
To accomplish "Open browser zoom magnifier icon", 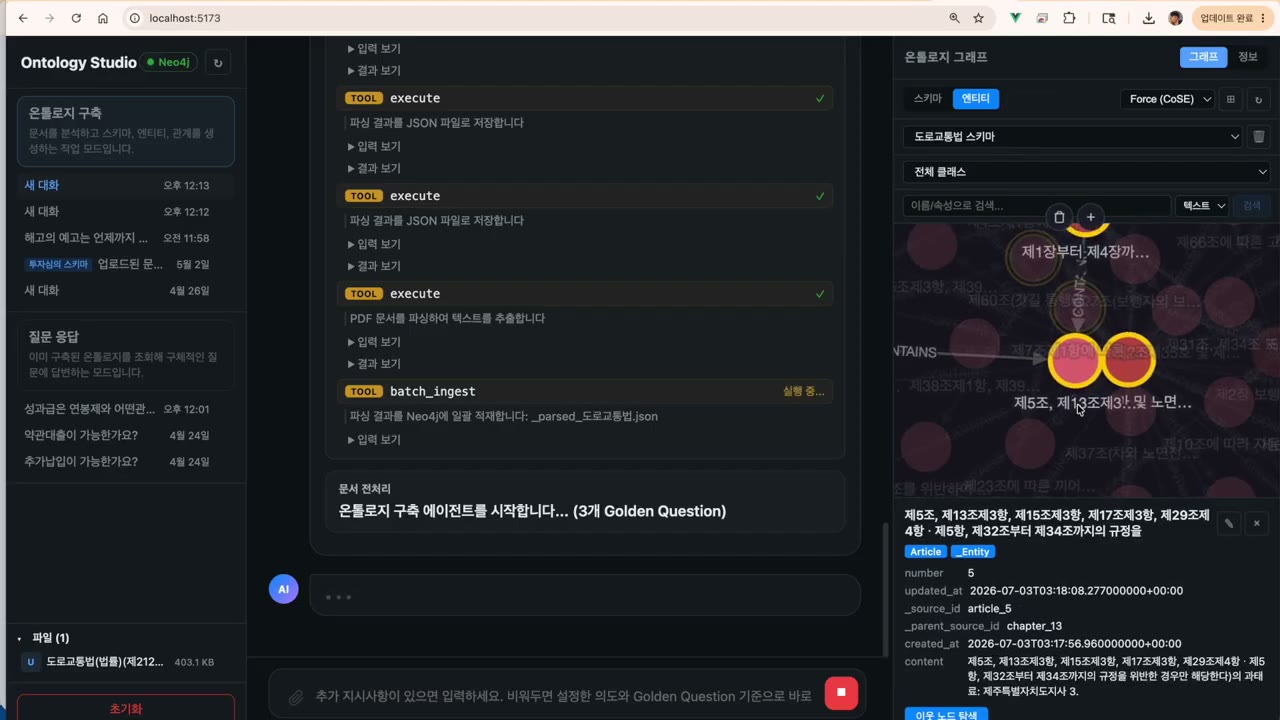I will [x=955, y=18].
